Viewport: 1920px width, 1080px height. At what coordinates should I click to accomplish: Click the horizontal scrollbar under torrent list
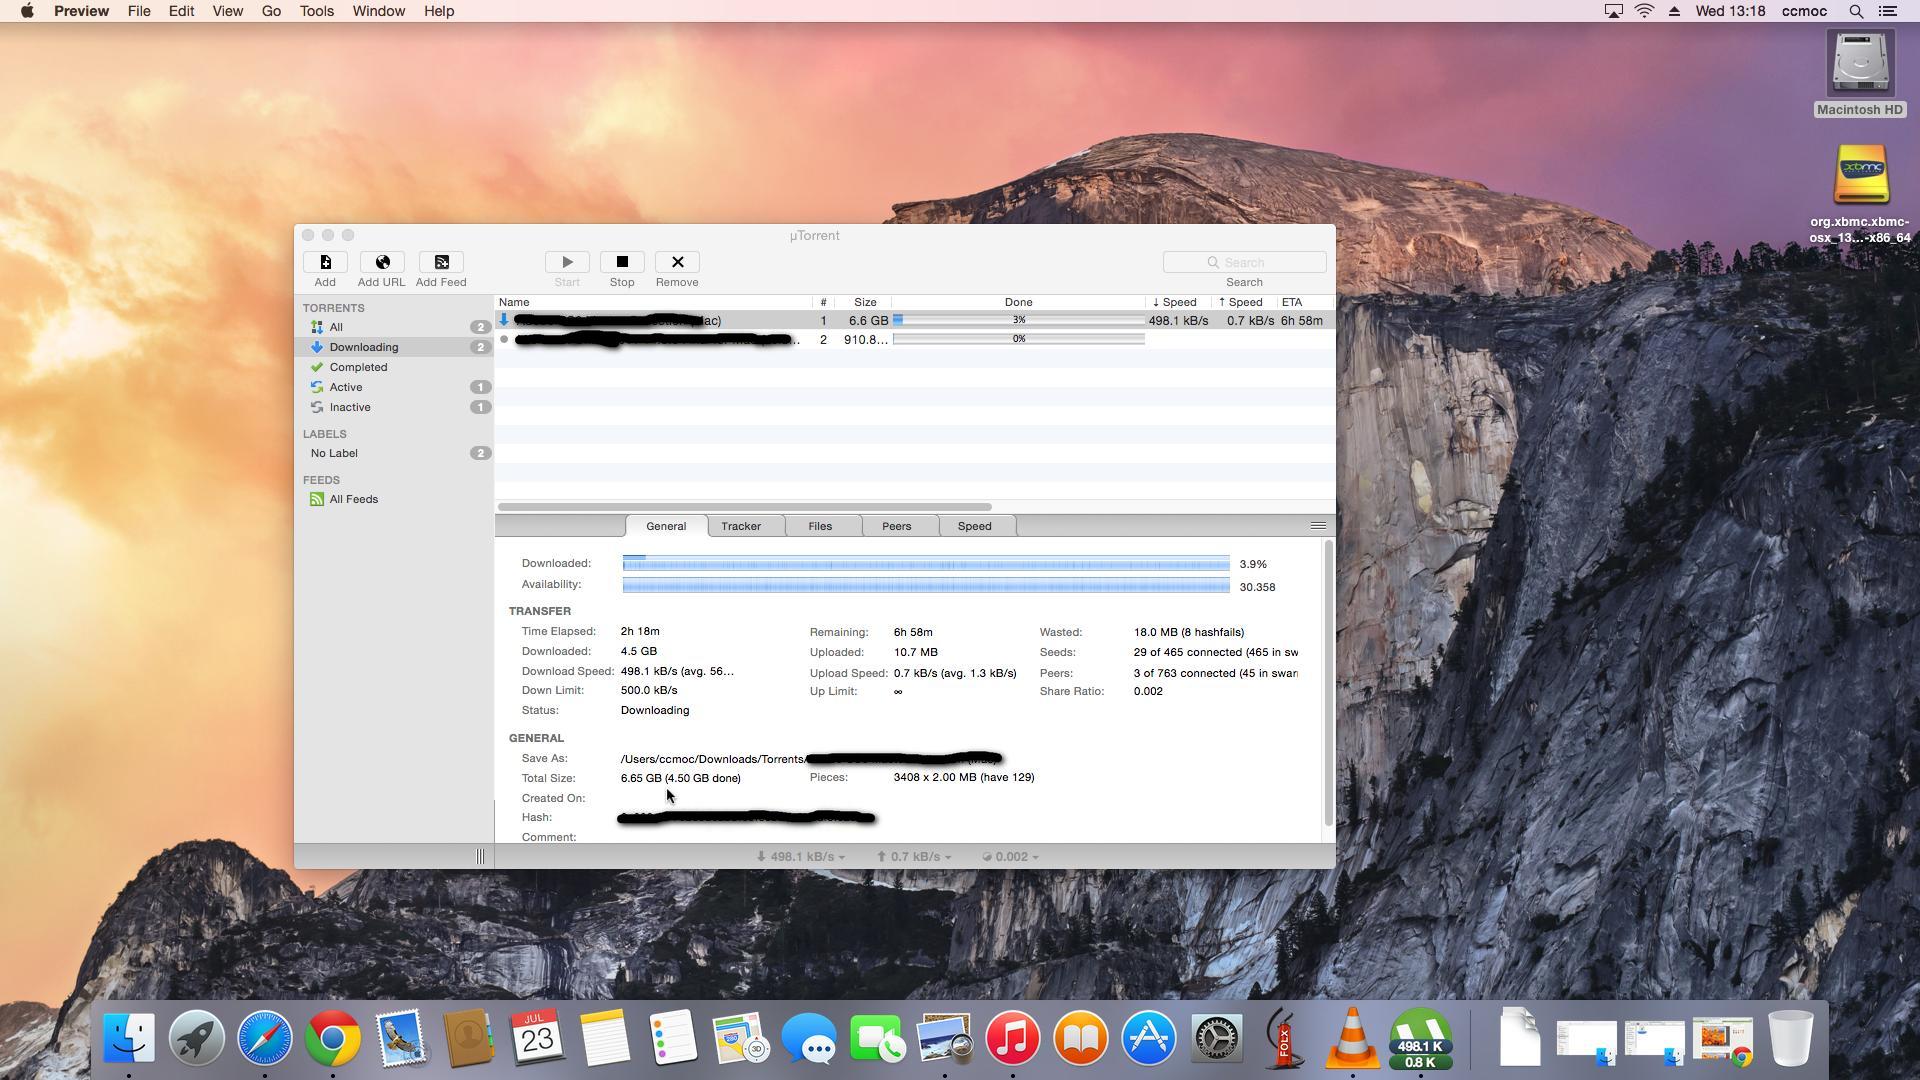tap(744, 507)
